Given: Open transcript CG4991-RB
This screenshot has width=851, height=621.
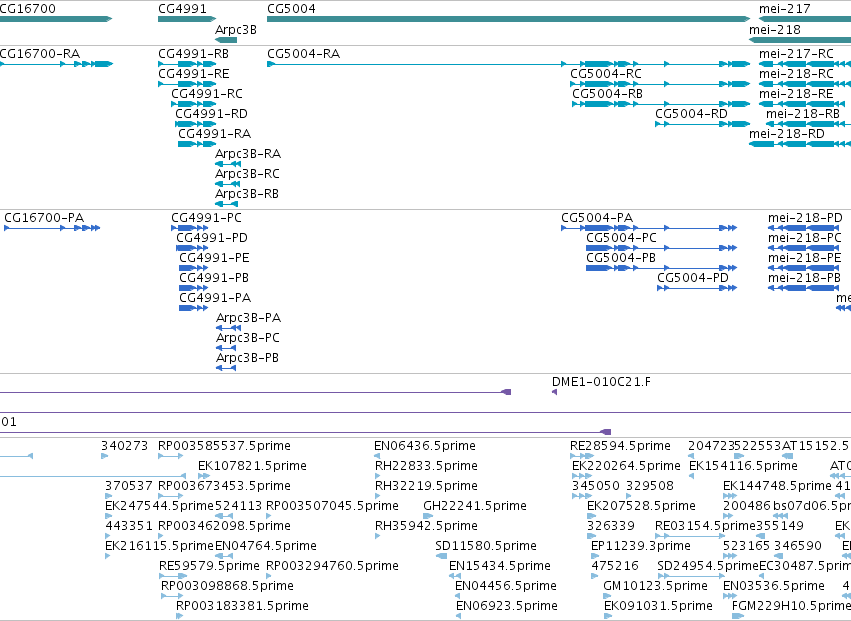Looking at the screenshot, I should click(x=193, y=54).
